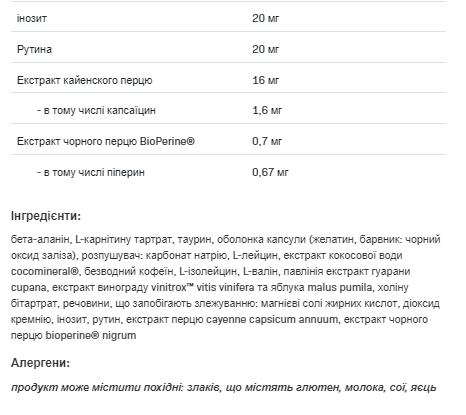Click the 0,67 мг piperine value
Screen dimensions: 466x415
coord(270,172)
